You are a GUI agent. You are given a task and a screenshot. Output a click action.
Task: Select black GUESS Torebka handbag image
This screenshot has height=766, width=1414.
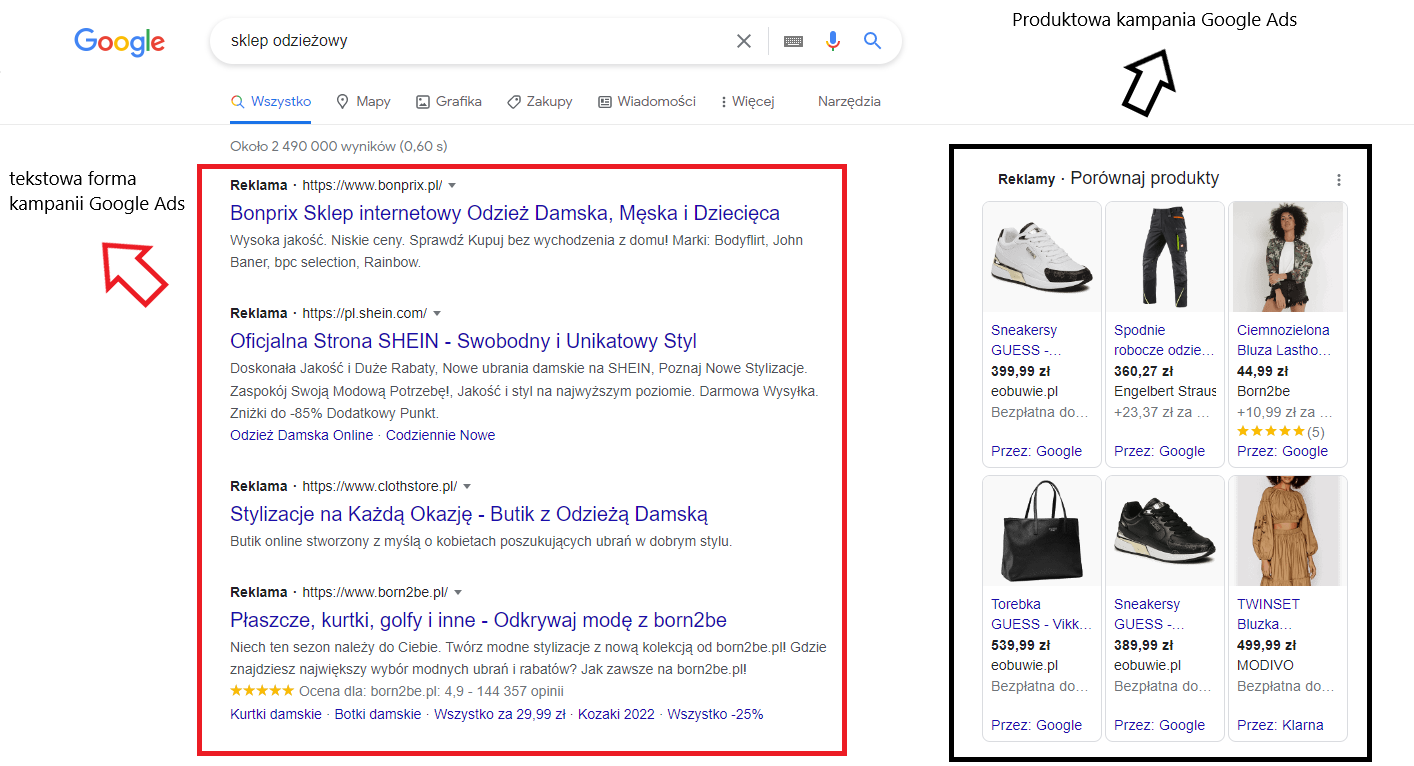(x=1042, y=531)
